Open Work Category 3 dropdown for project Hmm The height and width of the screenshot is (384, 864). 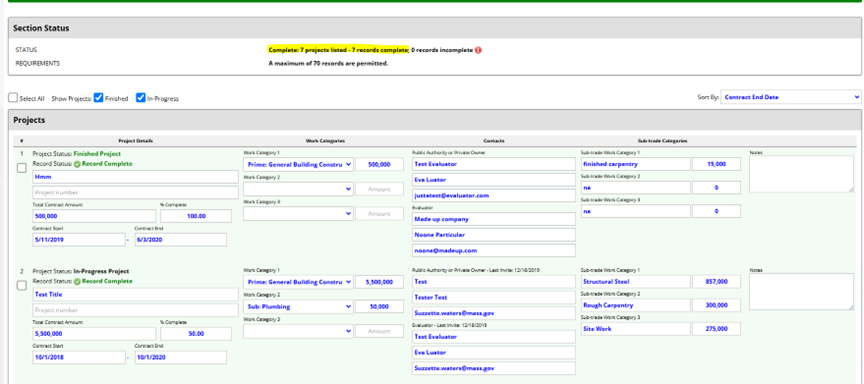tap(298, 214)
